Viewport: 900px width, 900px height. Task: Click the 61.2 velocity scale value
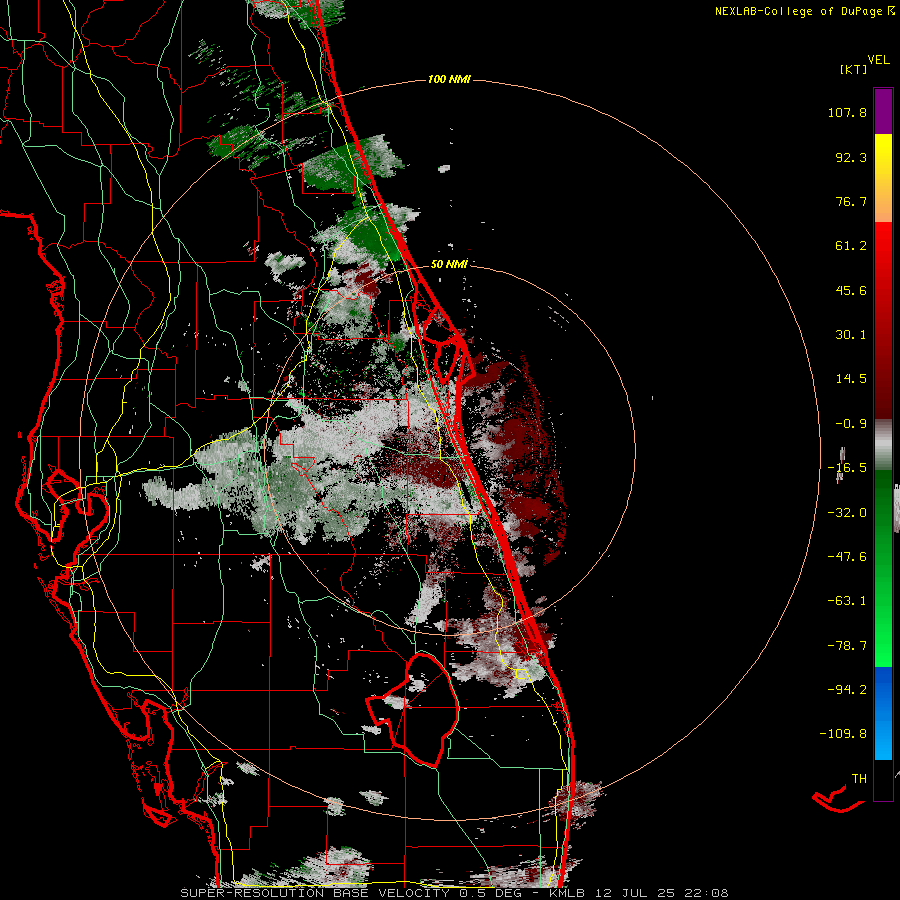[x=851, y=246]
